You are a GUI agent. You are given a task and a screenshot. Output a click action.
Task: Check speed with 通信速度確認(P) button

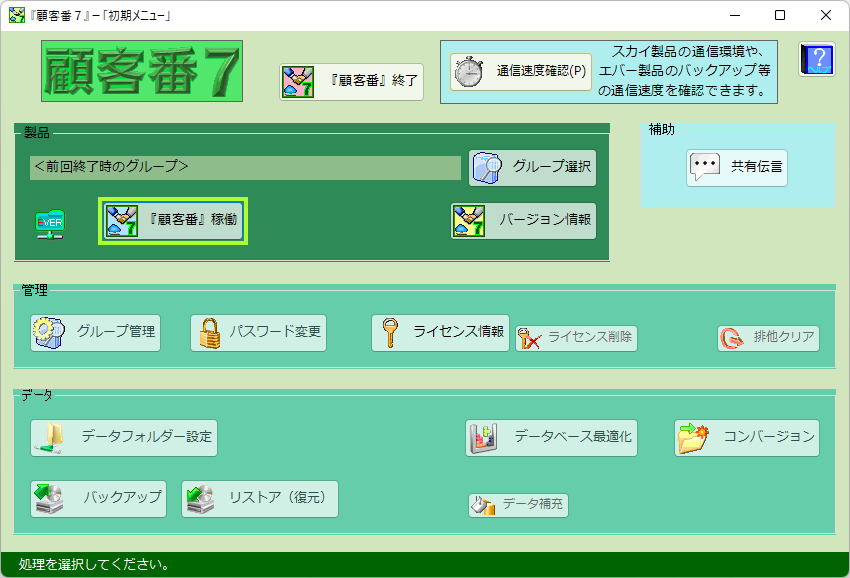(520, 72)
